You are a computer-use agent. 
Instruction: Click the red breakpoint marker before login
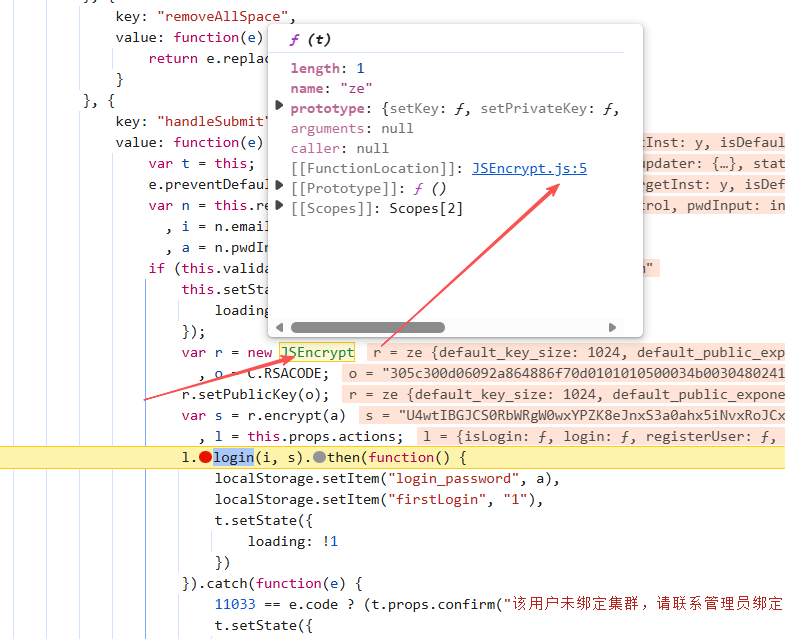click(205, 457)
